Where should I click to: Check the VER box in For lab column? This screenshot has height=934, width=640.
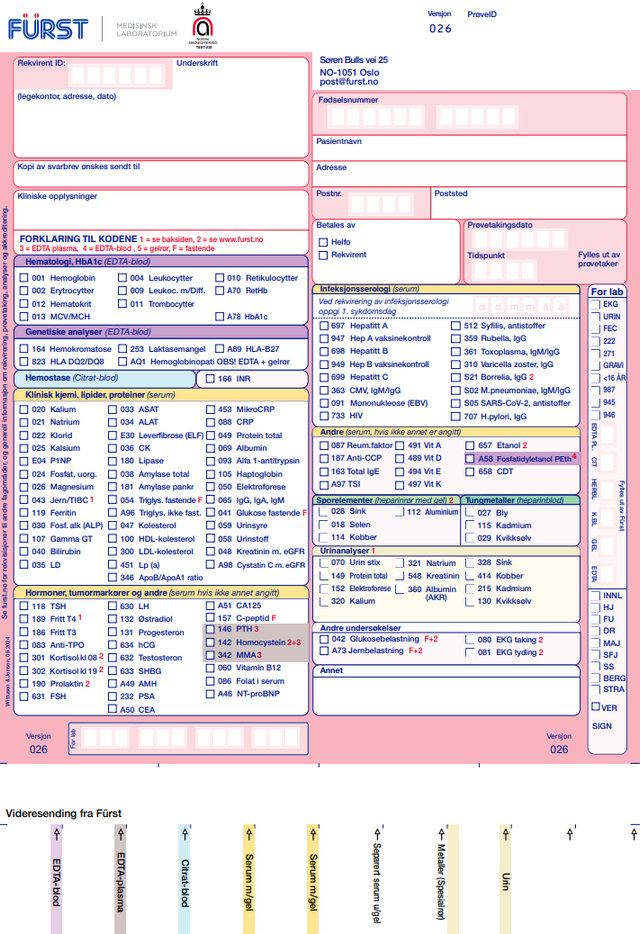click(x=595, y=706)
